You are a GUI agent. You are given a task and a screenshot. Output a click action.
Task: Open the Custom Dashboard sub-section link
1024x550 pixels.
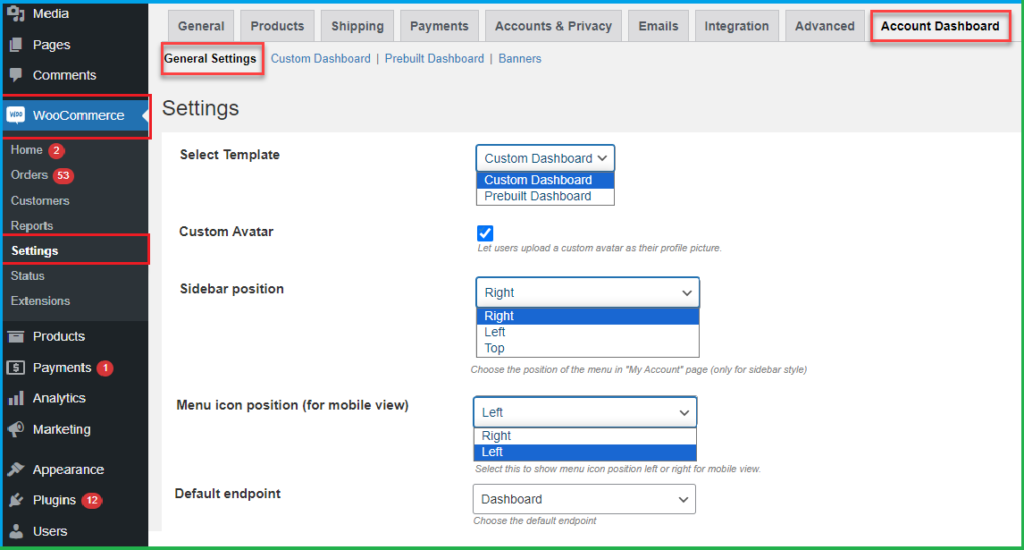click(321, 59)
